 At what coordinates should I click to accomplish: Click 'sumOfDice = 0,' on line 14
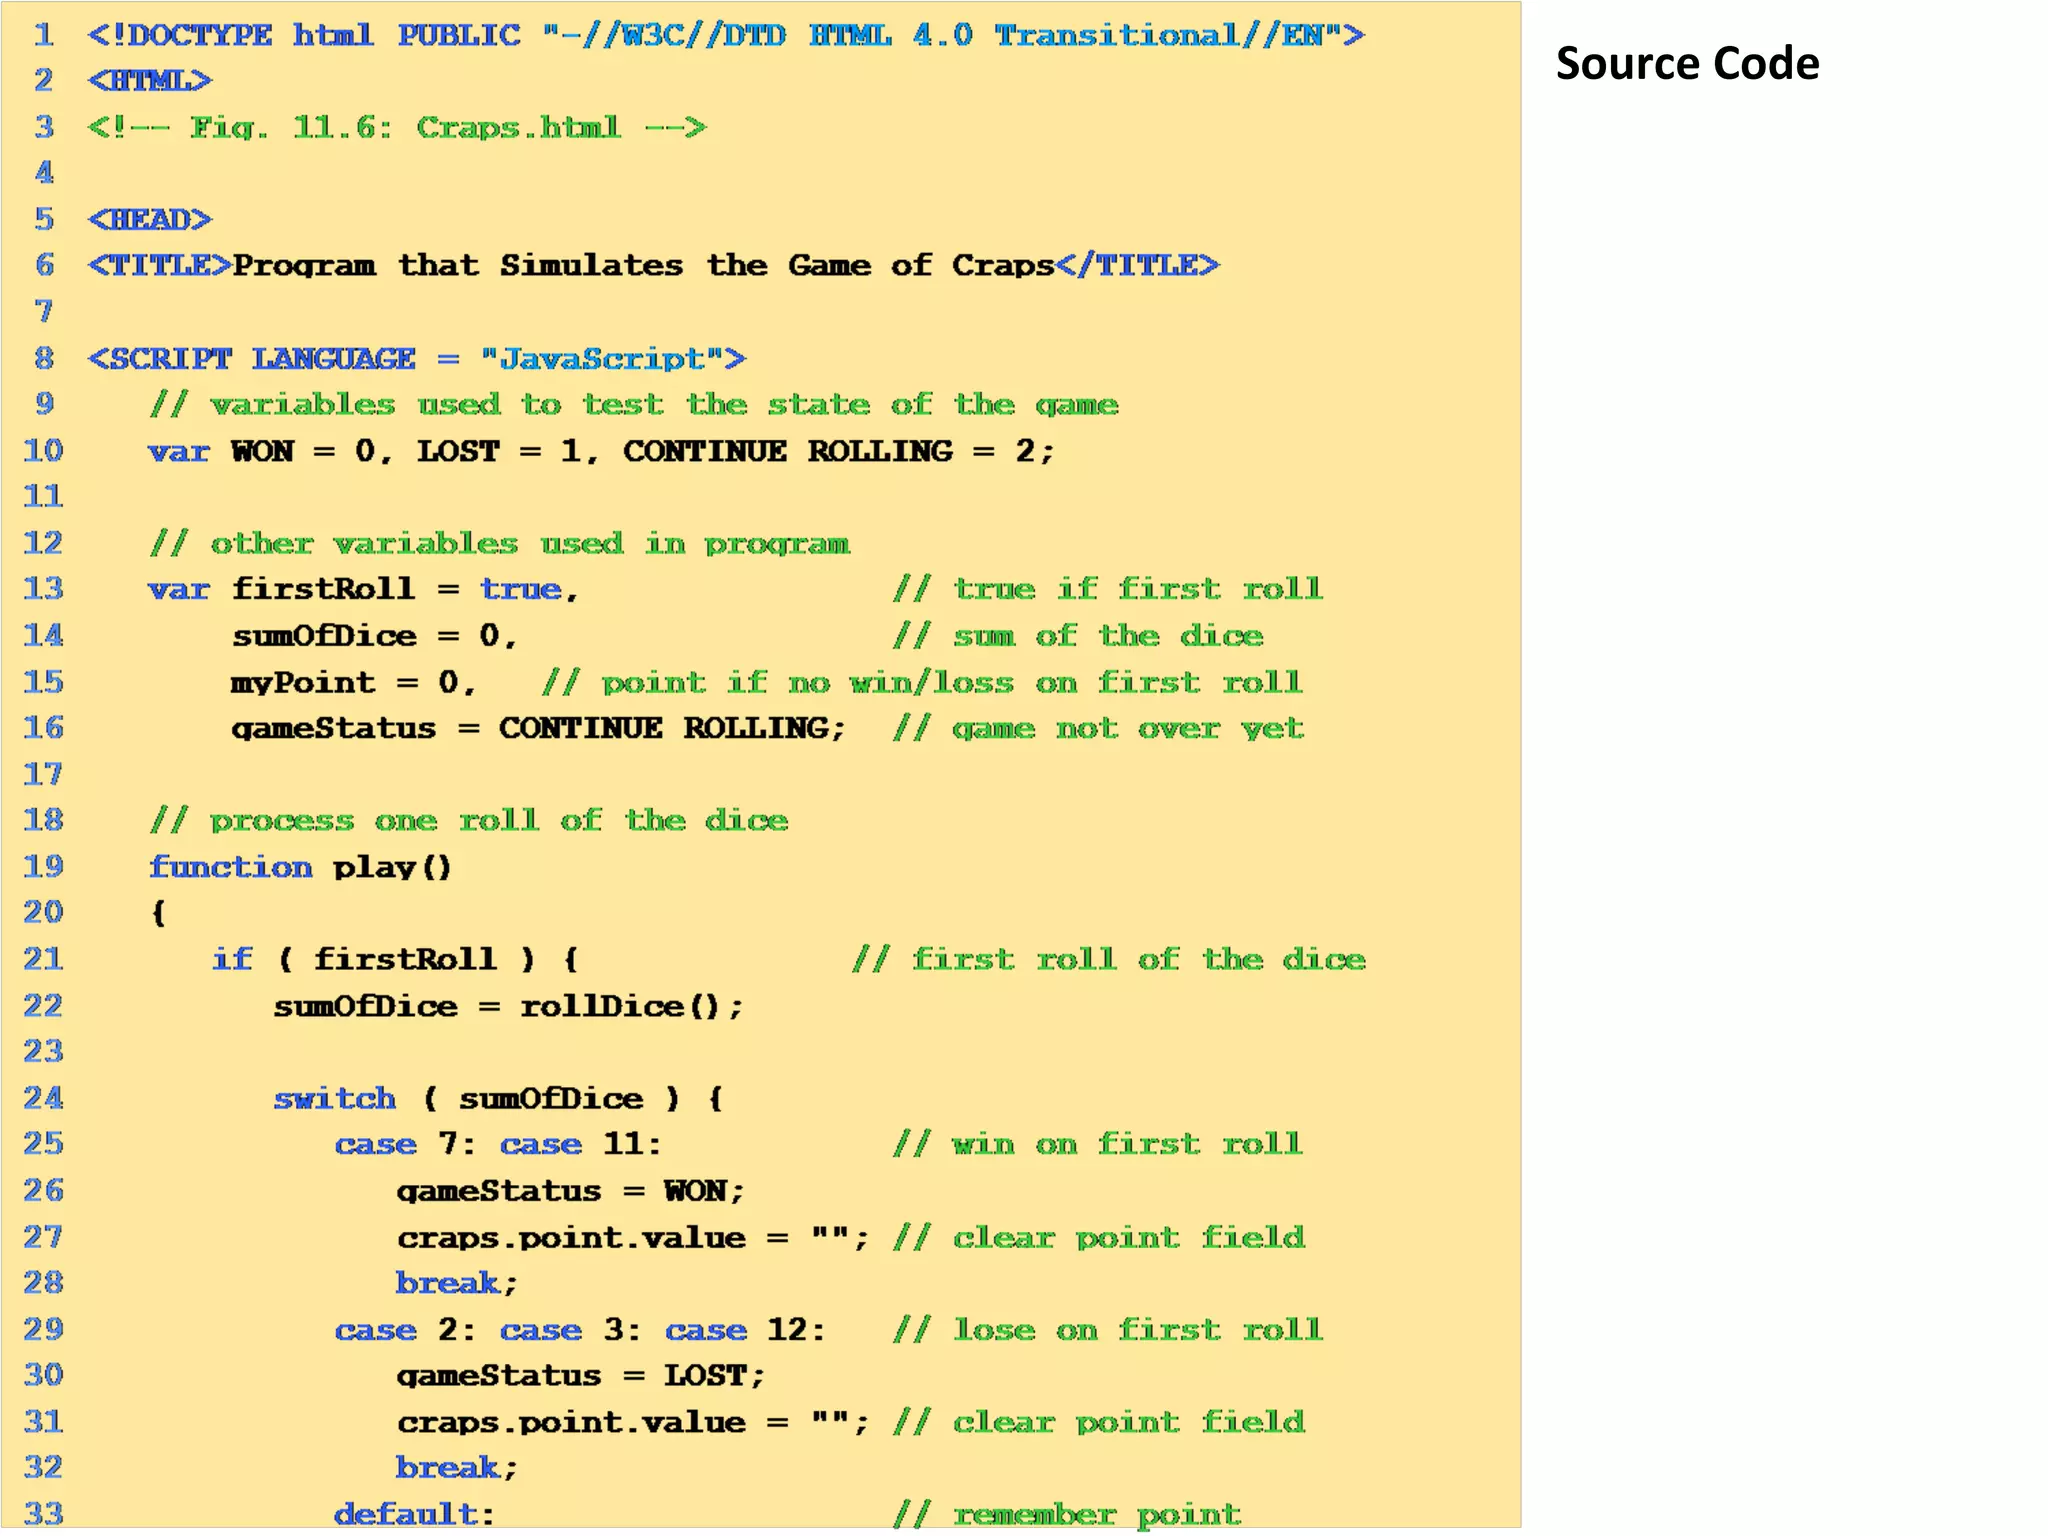pos(375,636)
